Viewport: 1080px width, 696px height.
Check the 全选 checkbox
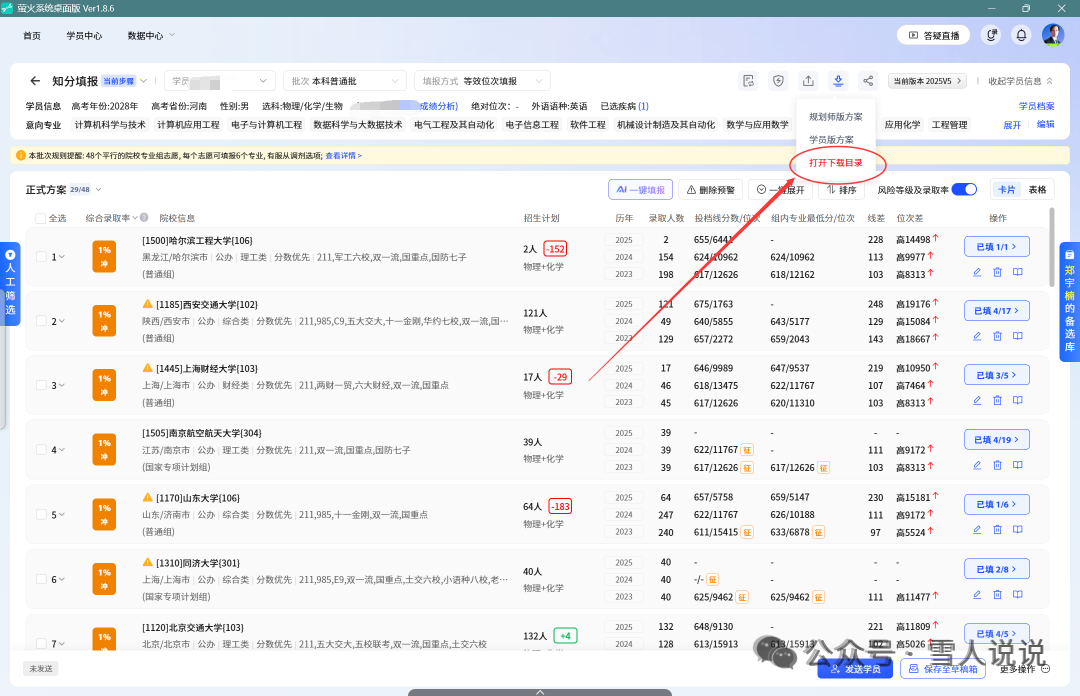pyautogui.click(x=41, y=218)
